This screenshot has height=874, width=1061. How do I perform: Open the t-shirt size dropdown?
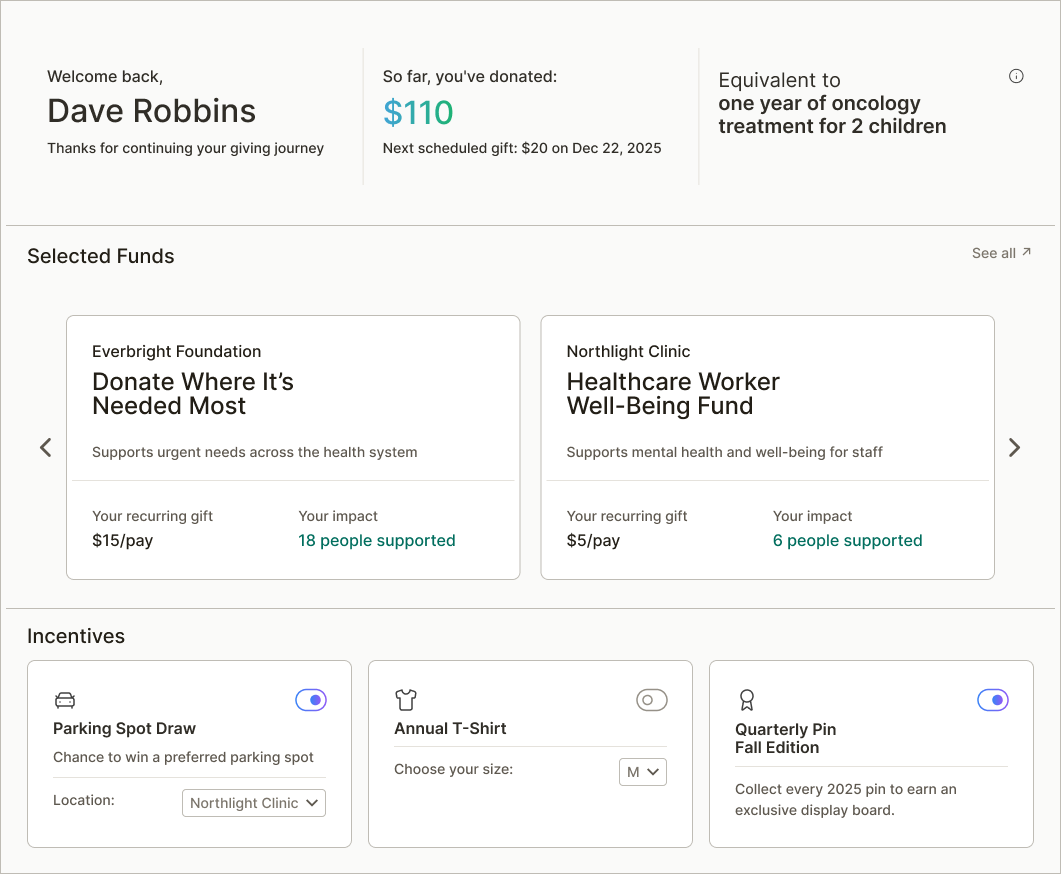[642, 772]
